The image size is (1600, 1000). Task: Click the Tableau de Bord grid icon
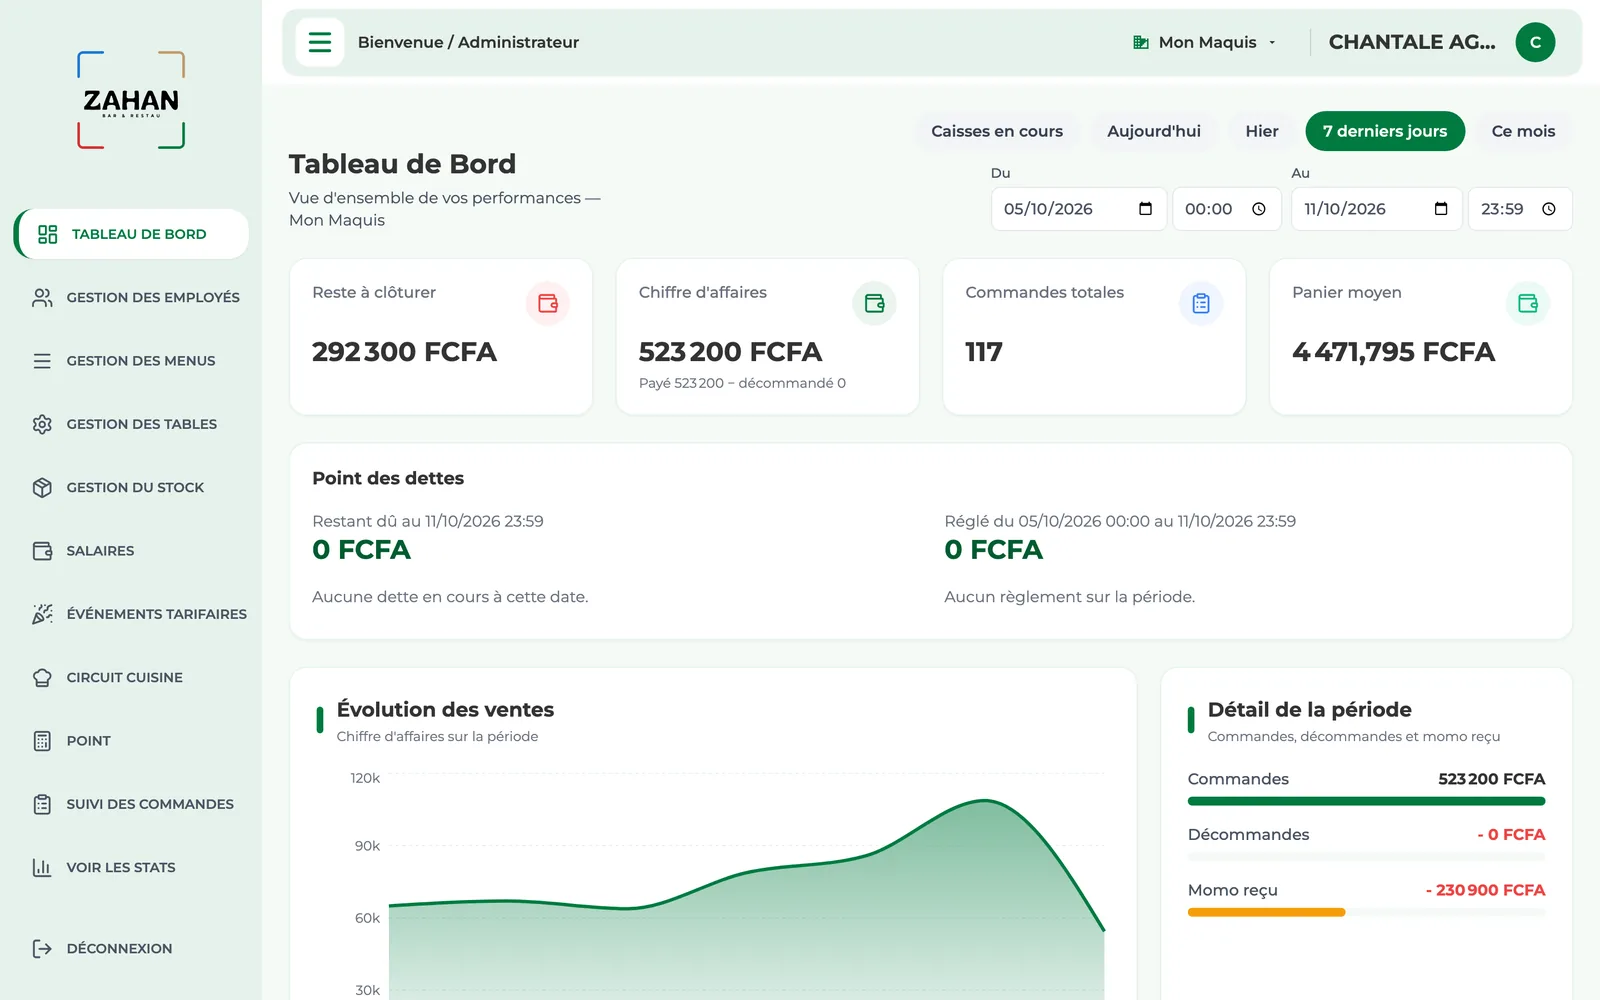coord(47,234)
